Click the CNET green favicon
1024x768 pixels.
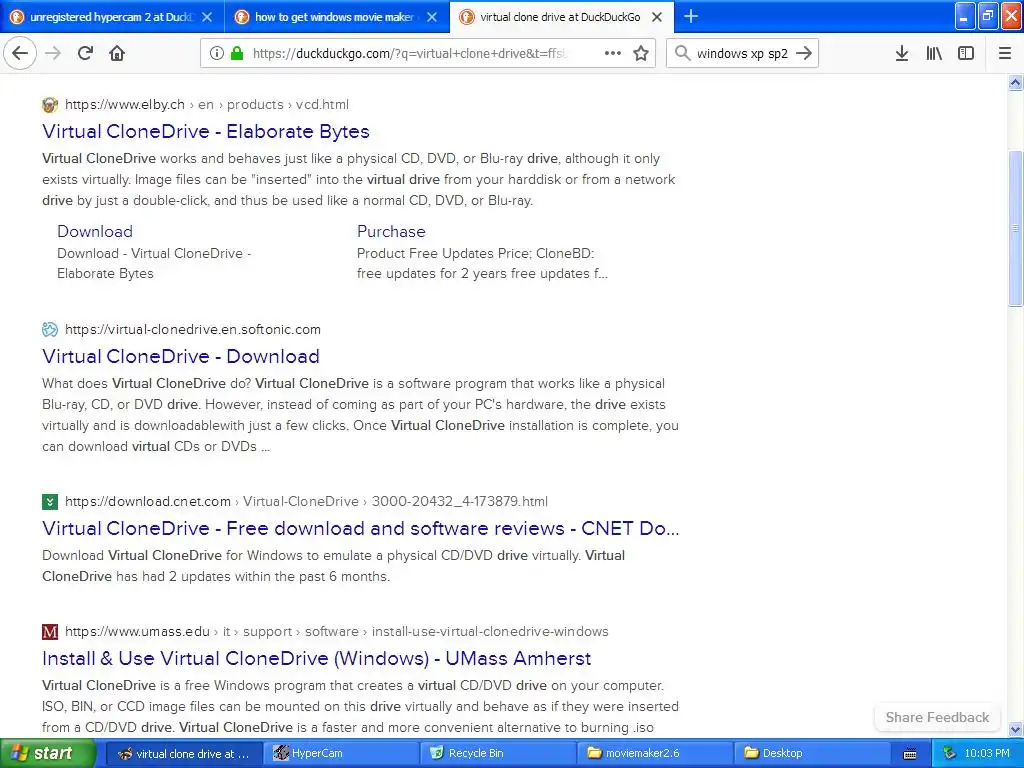tap(50, 502)
